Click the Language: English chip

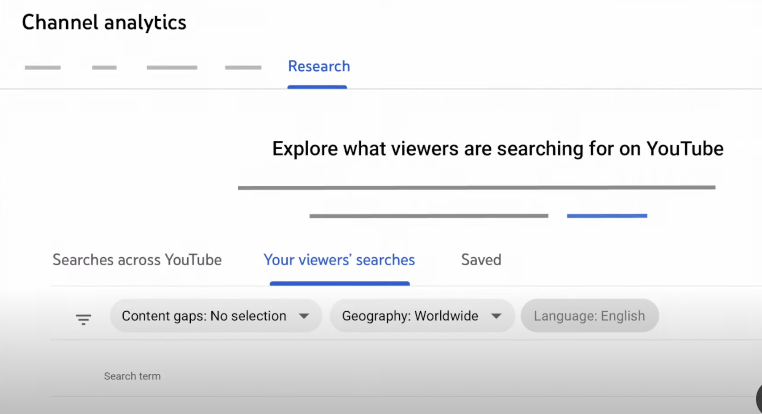[x=589, y=316]
